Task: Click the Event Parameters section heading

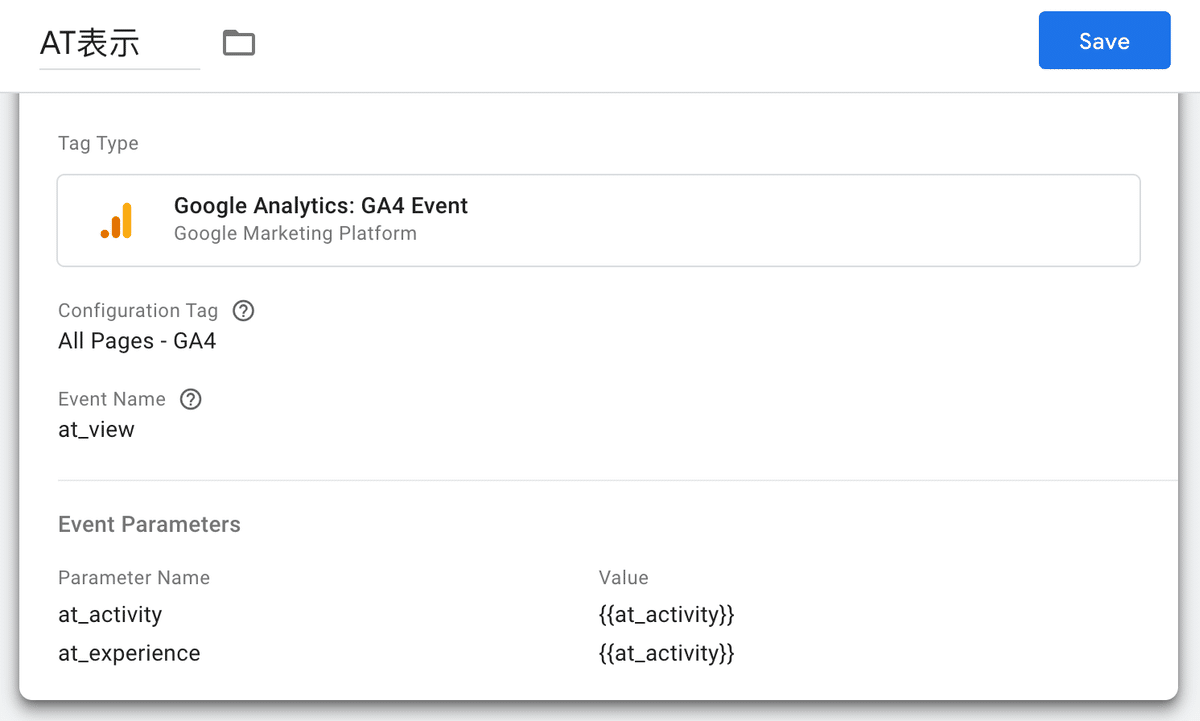Action: pos(149,524)
